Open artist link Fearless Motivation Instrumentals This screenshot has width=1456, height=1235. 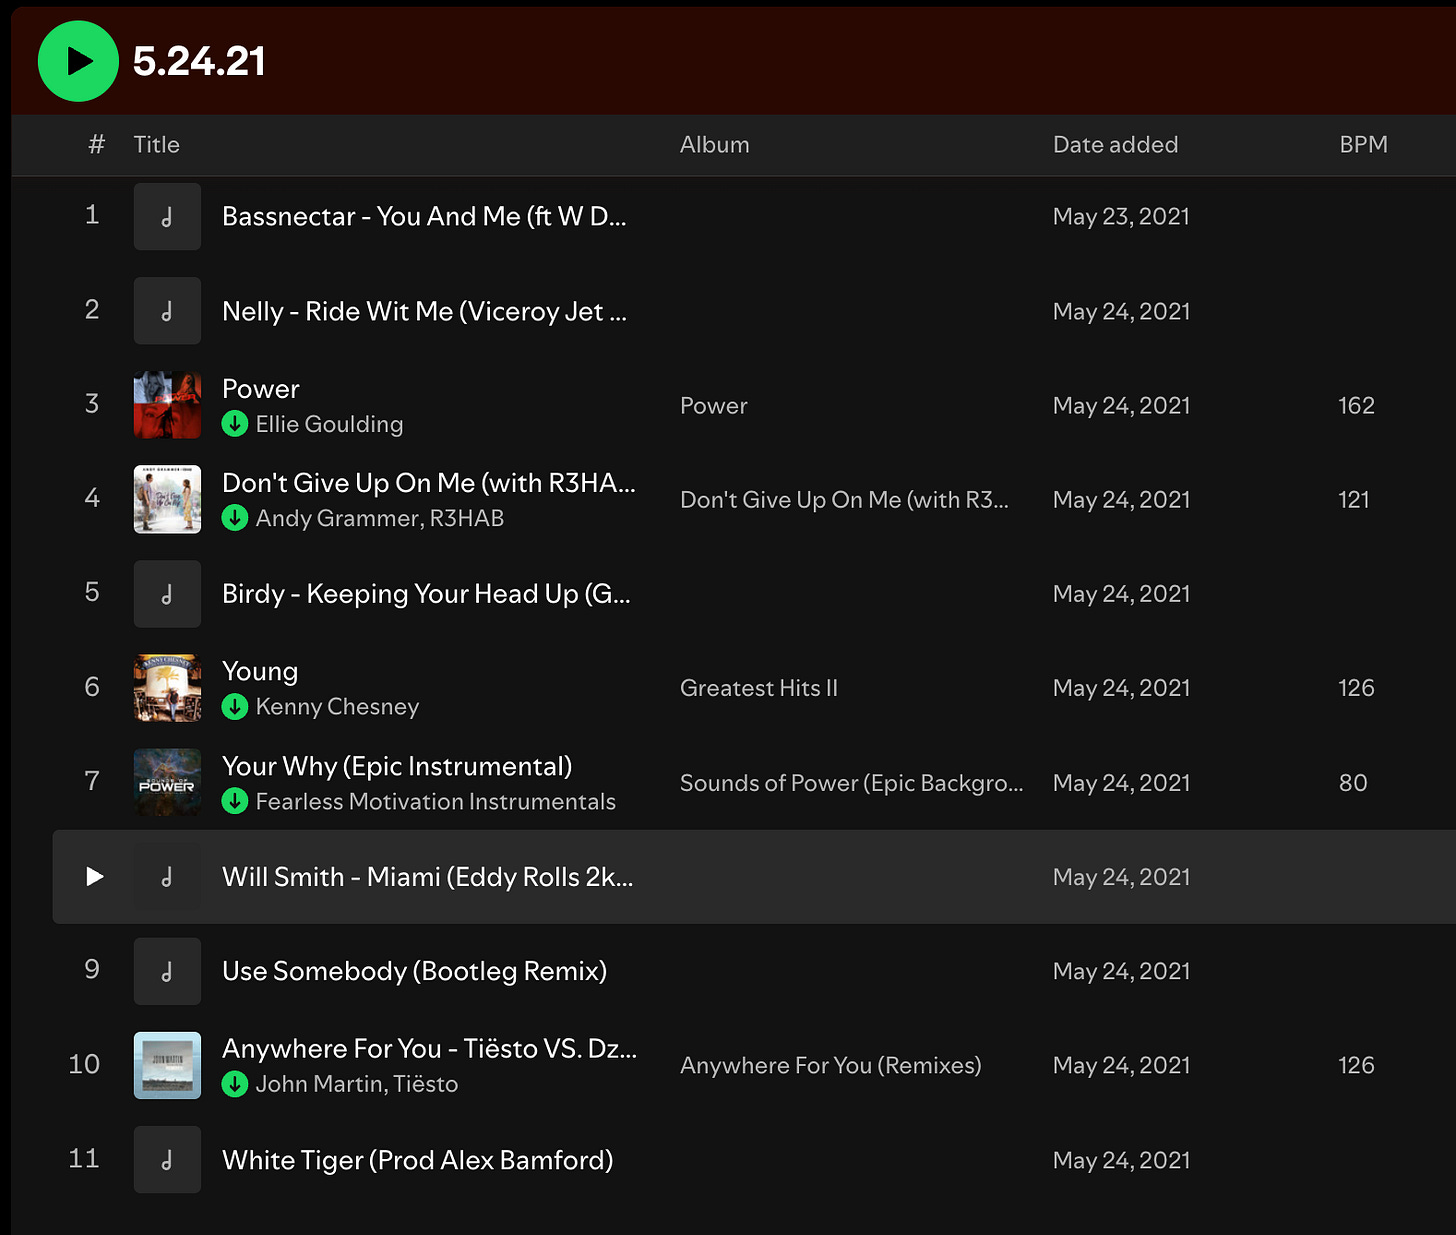(436, 801)
